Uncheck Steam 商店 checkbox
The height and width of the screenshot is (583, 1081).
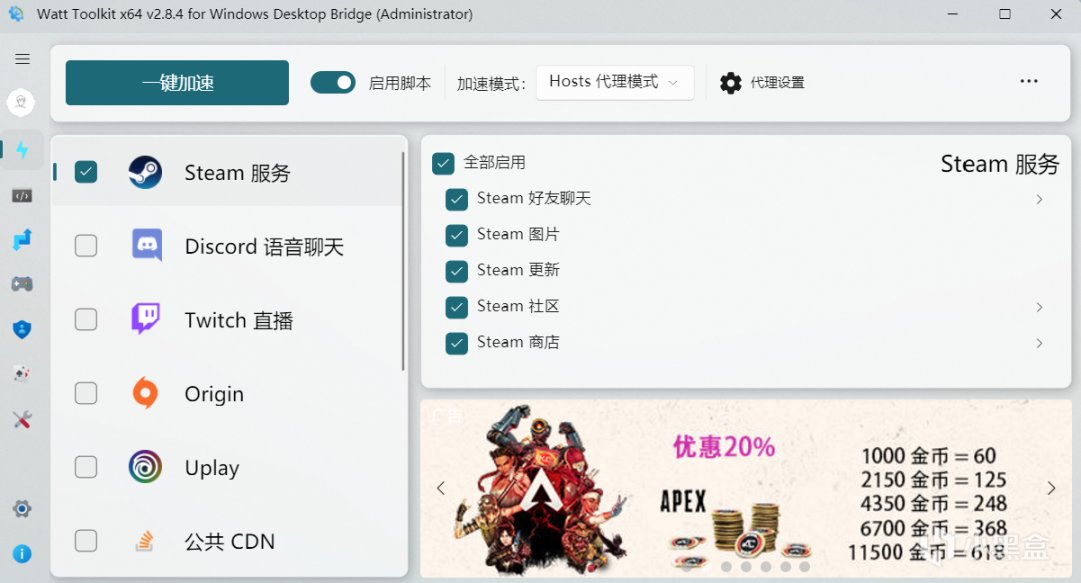tap(456, 342)
